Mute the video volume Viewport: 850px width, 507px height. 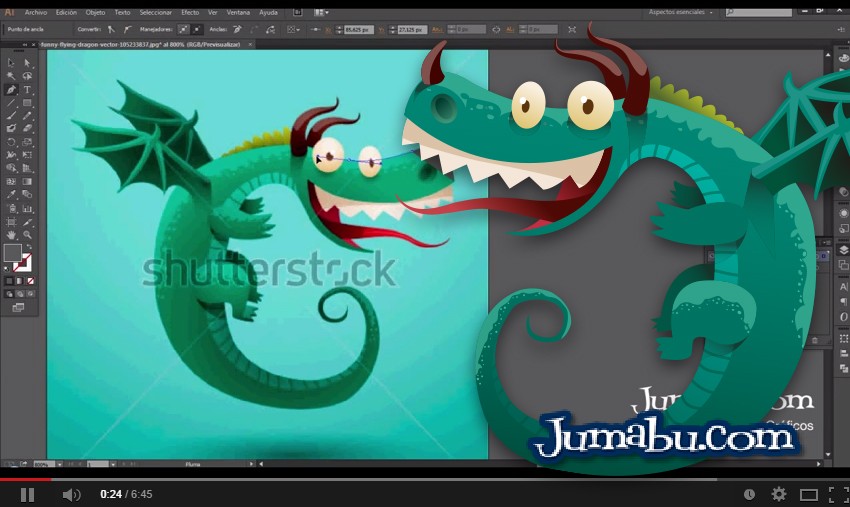click(71, 495)
